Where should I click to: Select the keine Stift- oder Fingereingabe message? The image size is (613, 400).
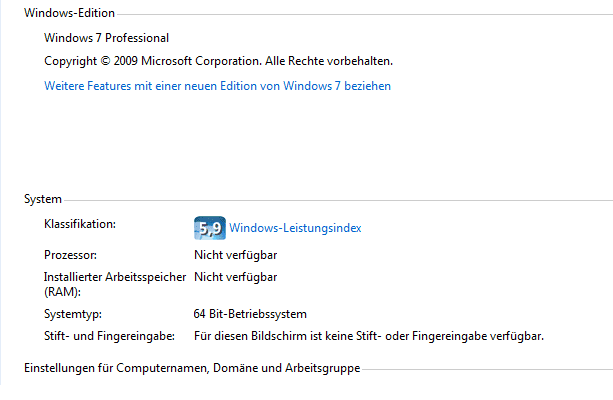click(369, 336)
